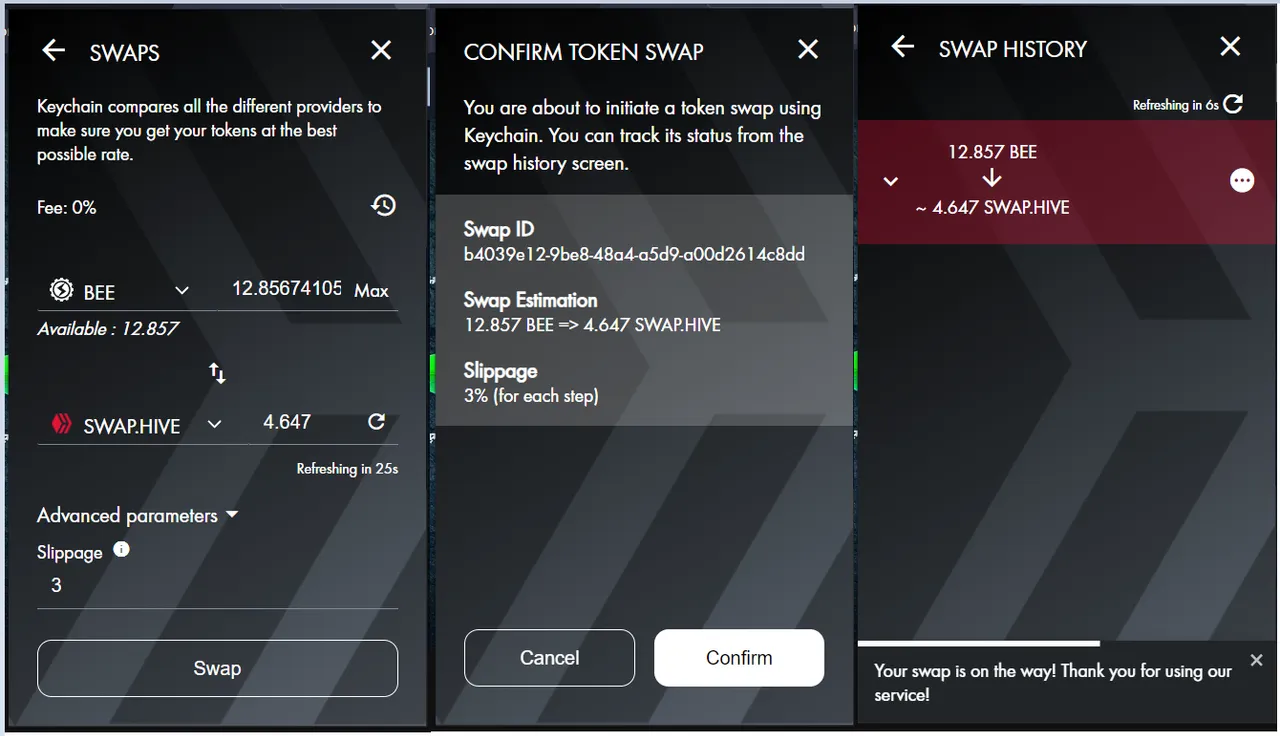The width and height of the screenshot is (1280, 736).
Task: Click the 'Fee: 0%' label
Action: 67,207
